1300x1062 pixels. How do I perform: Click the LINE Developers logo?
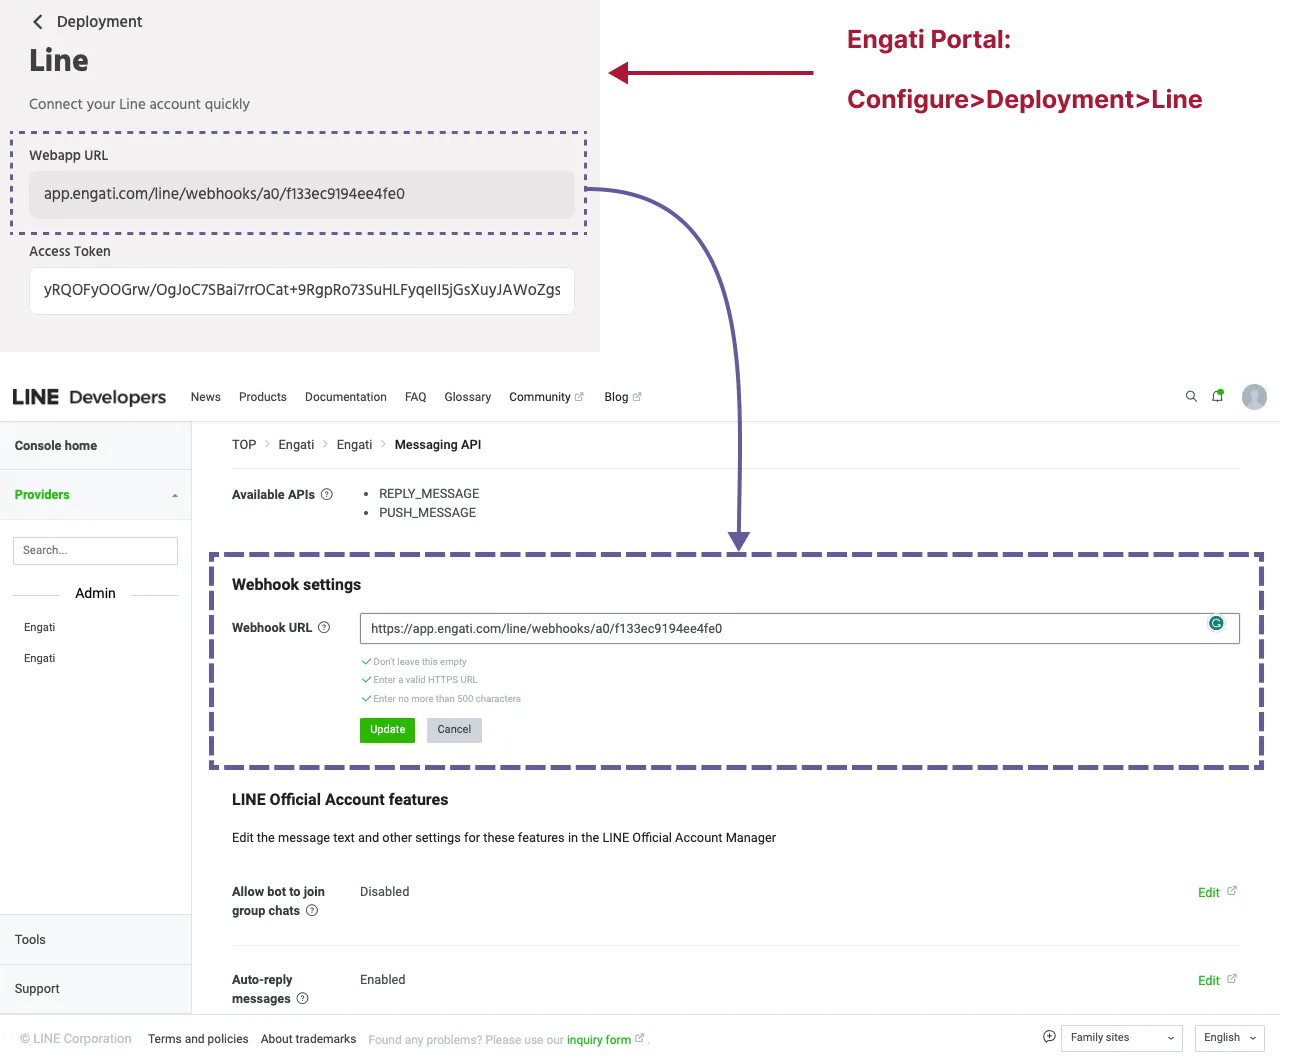89,397
